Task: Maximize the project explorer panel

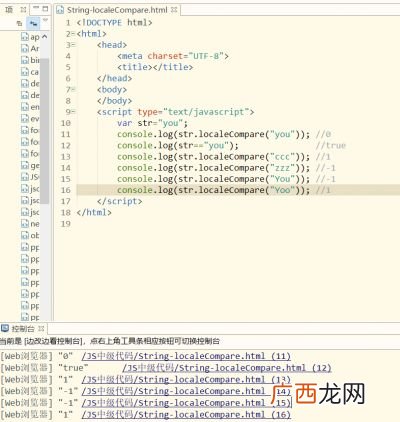Action: [x=45, y=9]
